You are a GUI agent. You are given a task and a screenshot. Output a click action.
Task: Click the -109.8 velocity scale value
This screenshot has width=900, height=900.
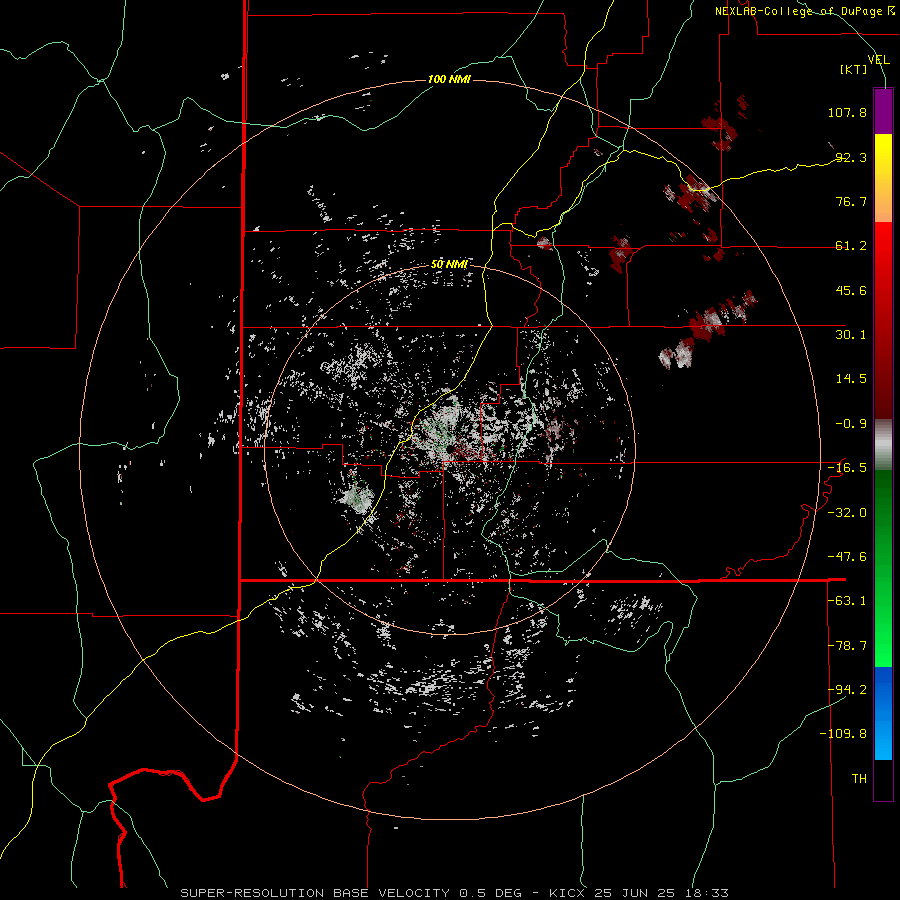(x=843, y=734)
